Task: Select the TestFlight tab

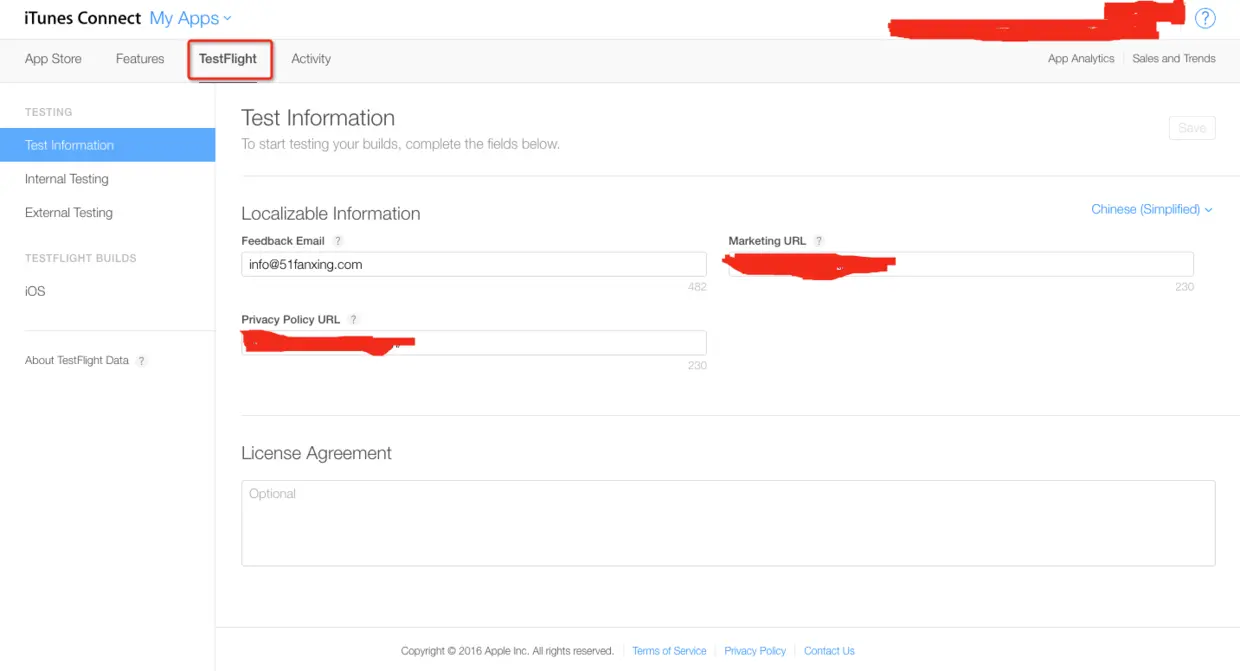Action: point(228,59)
